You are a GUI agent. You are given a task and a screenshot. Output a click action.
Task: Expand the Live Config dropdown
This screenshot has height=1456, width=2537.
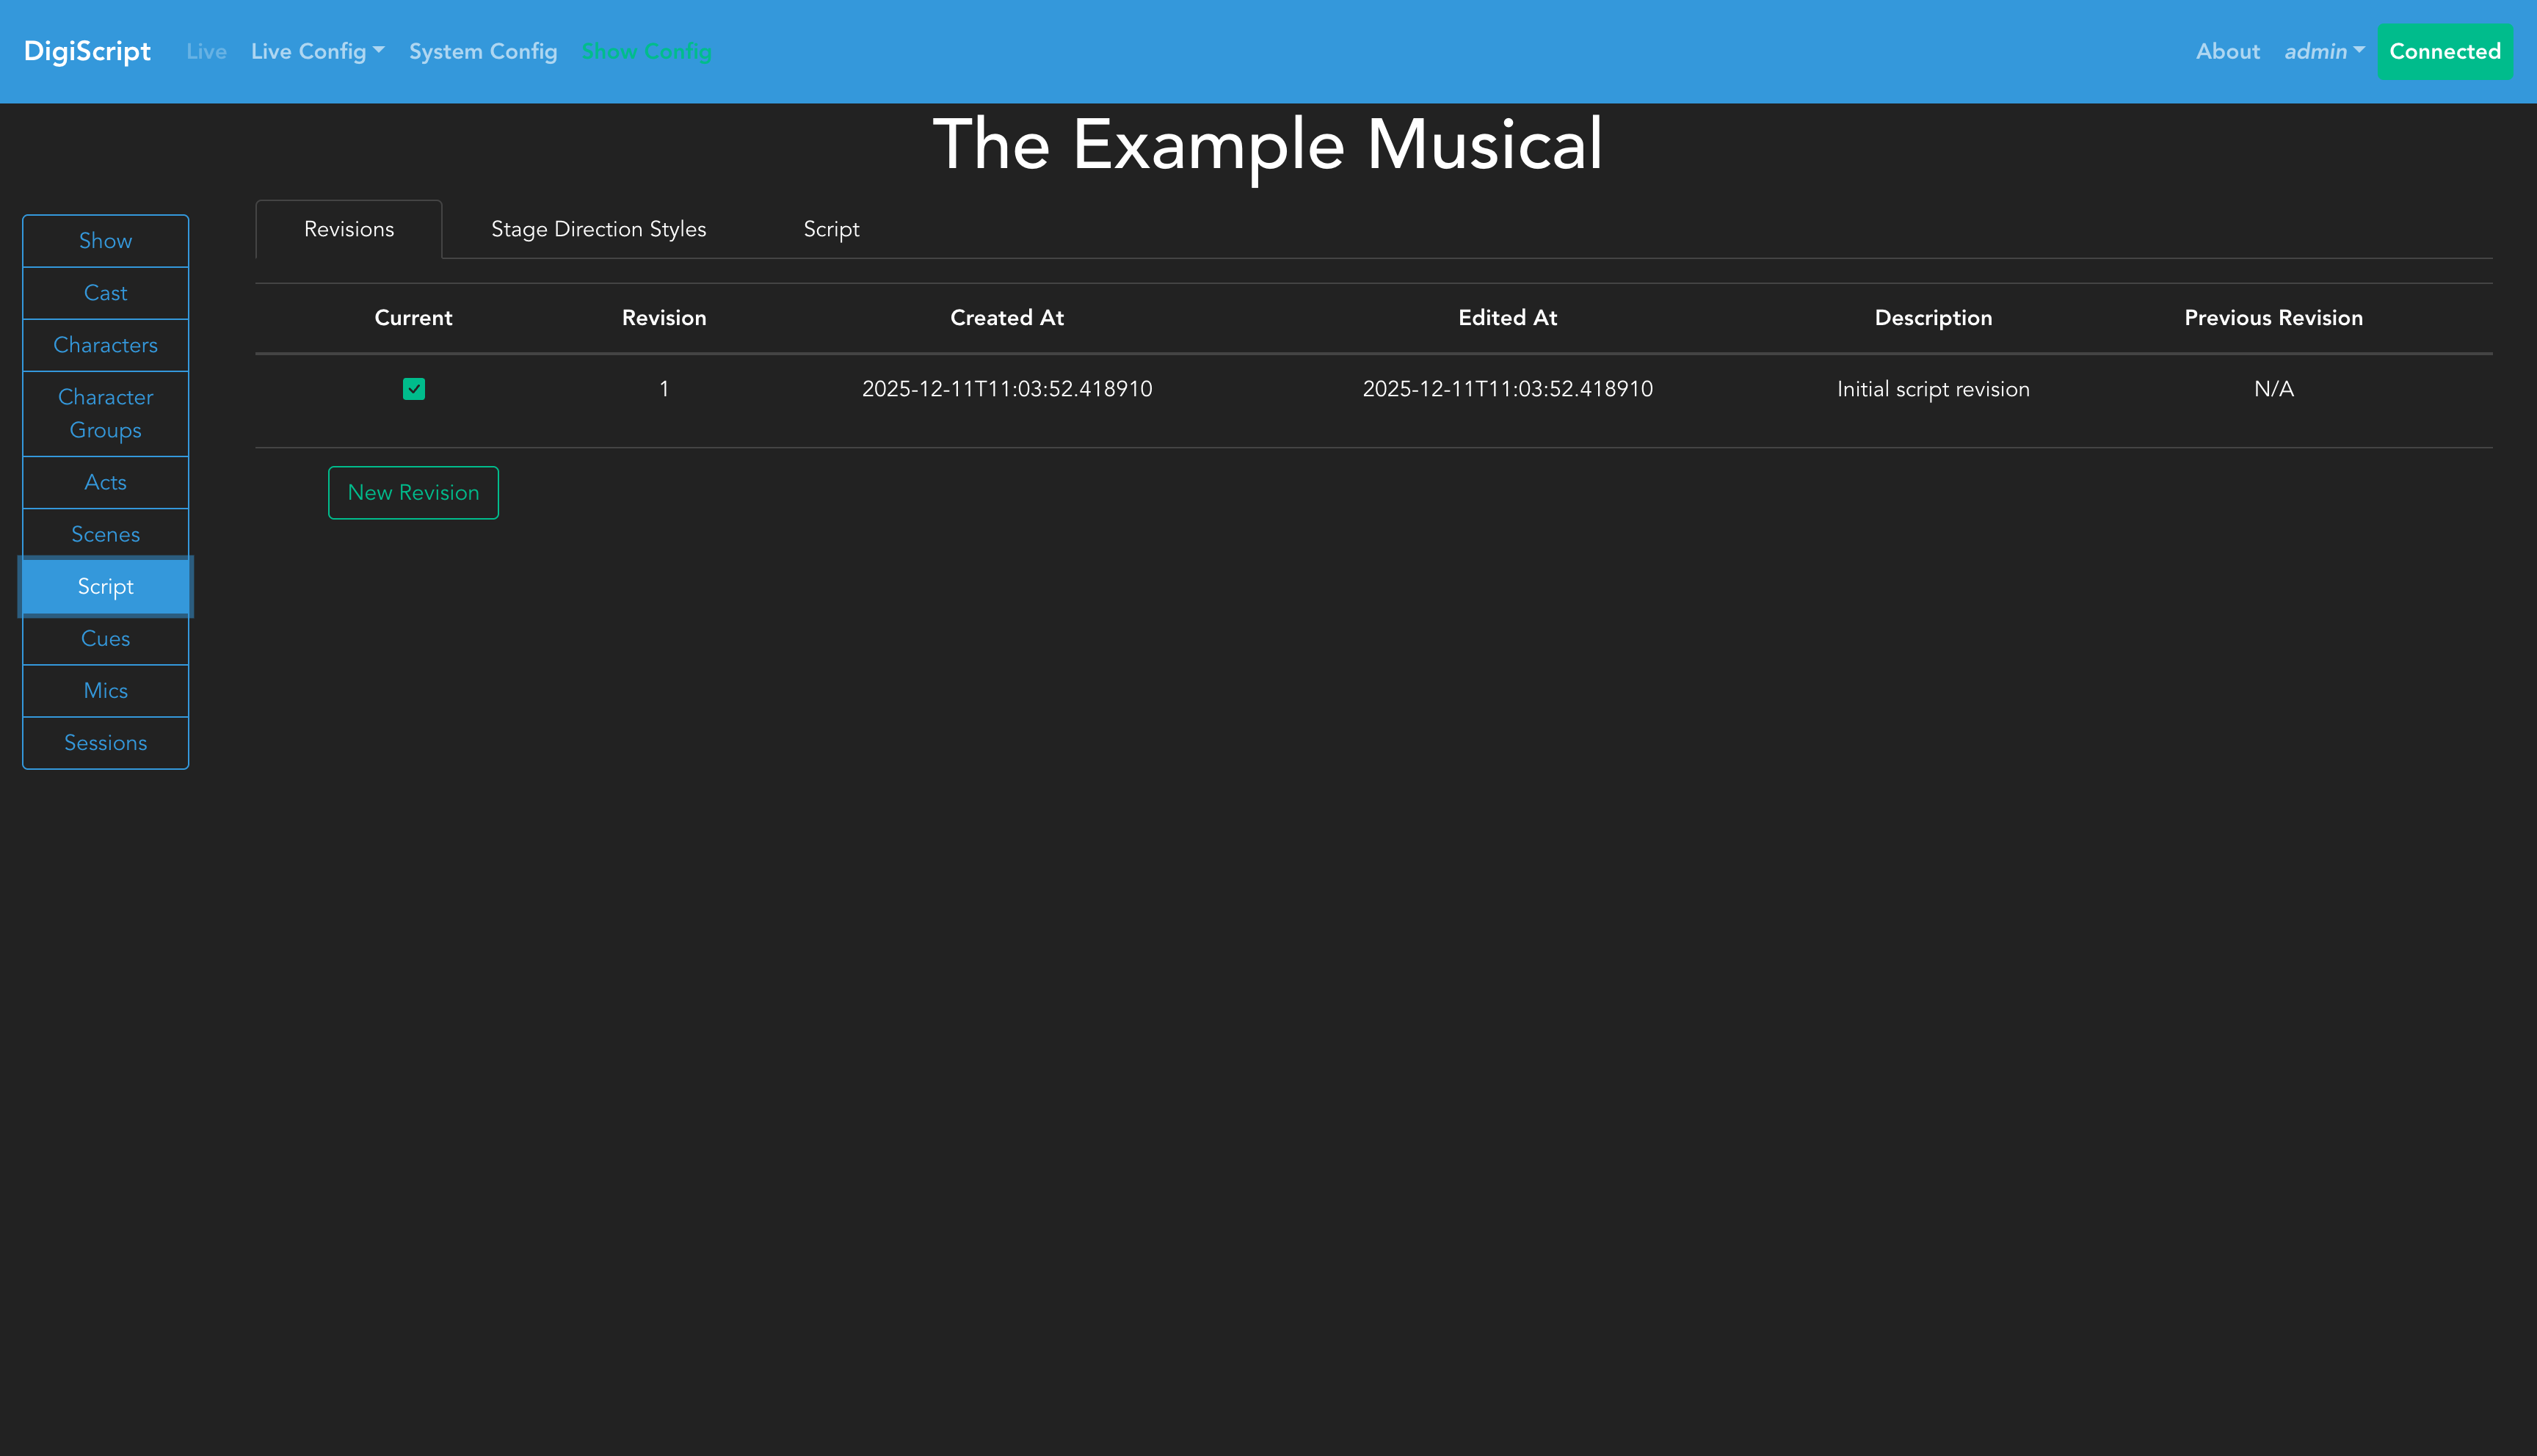click(x=317, y=51)
